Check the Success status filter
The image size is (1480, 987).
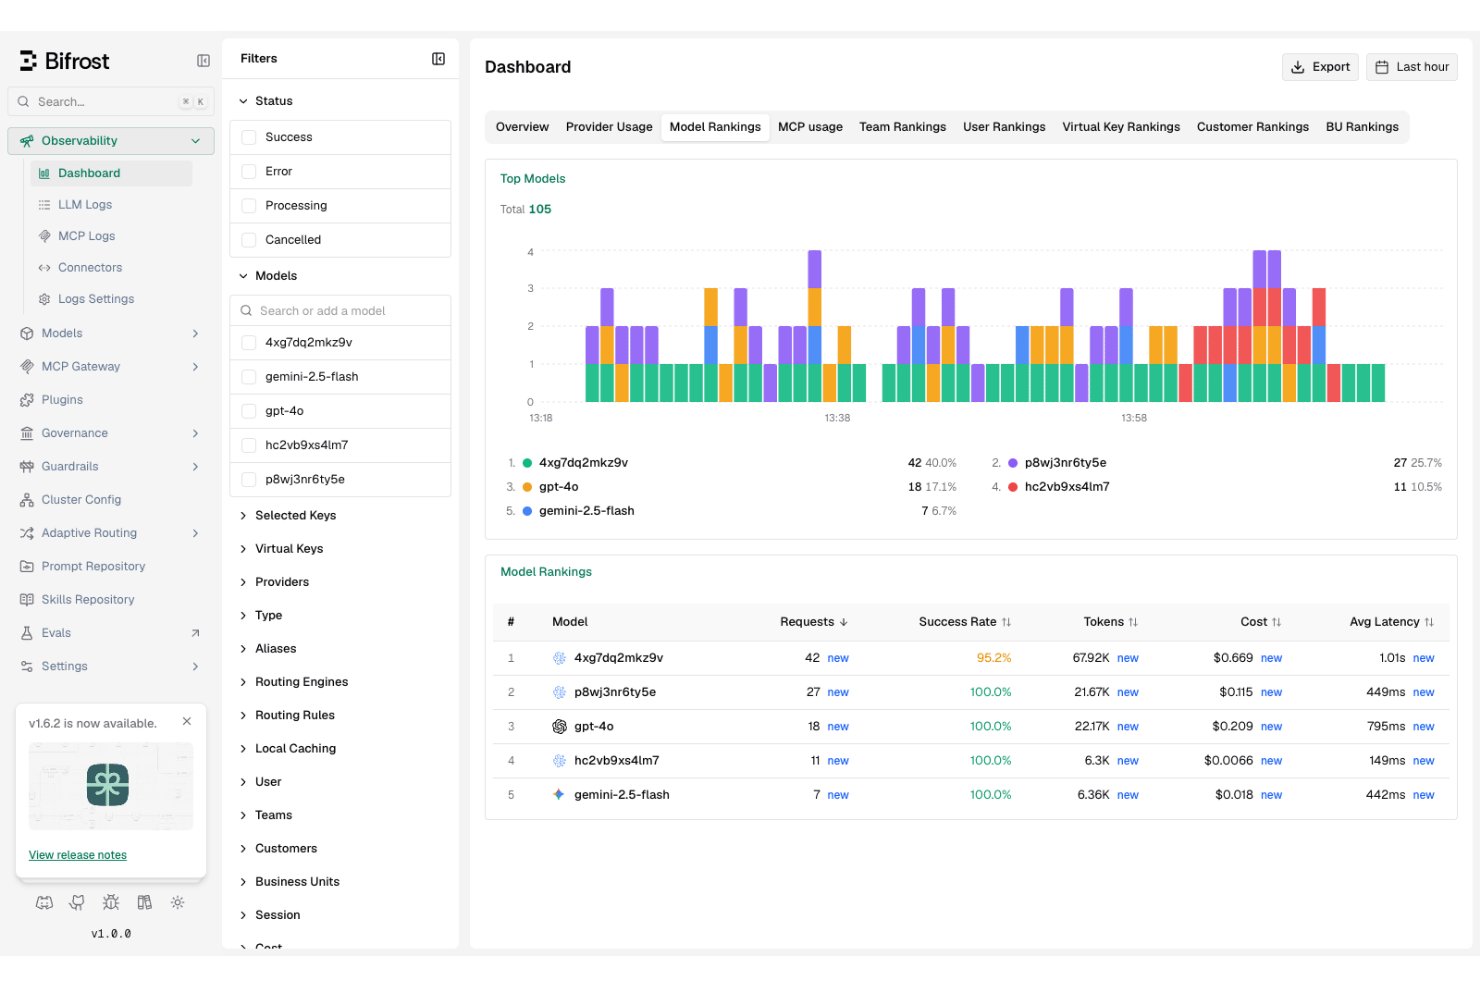coord(249,138)
